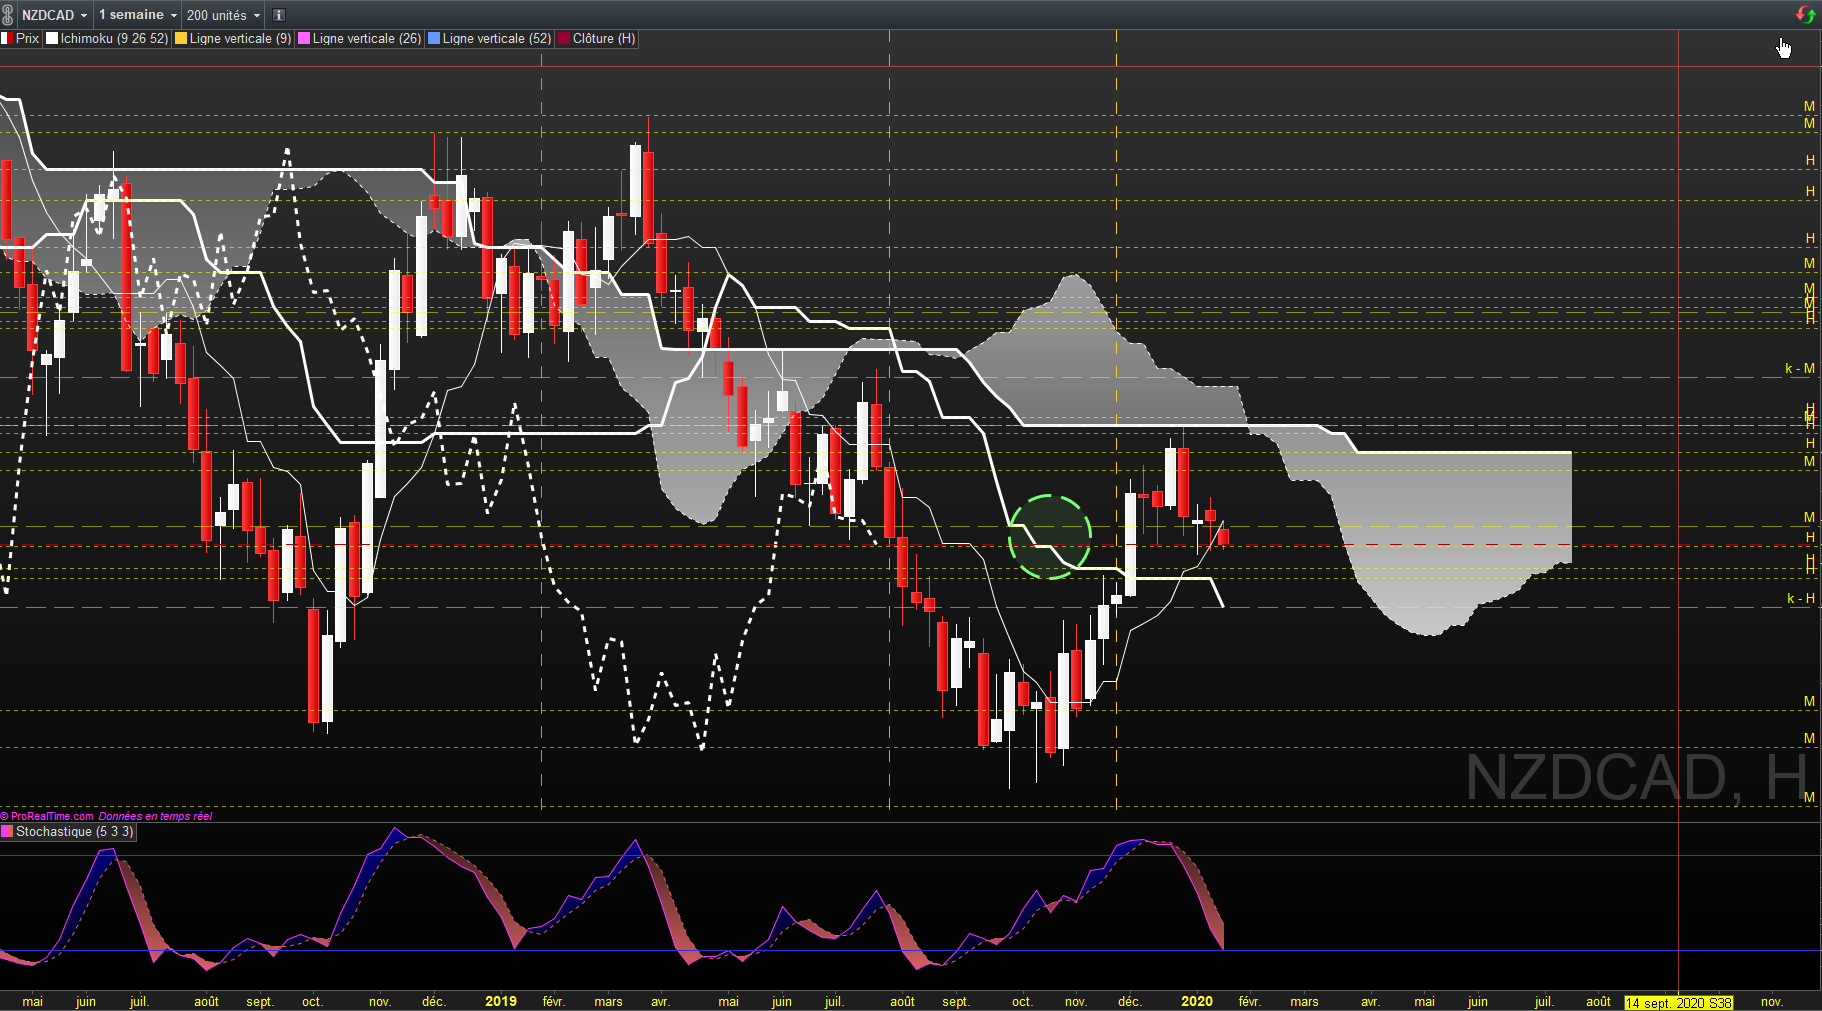The width and height of the screenshot is (1822, 1011).
Task: Click the green dashed circle annotation
Action: [1049, 537]
